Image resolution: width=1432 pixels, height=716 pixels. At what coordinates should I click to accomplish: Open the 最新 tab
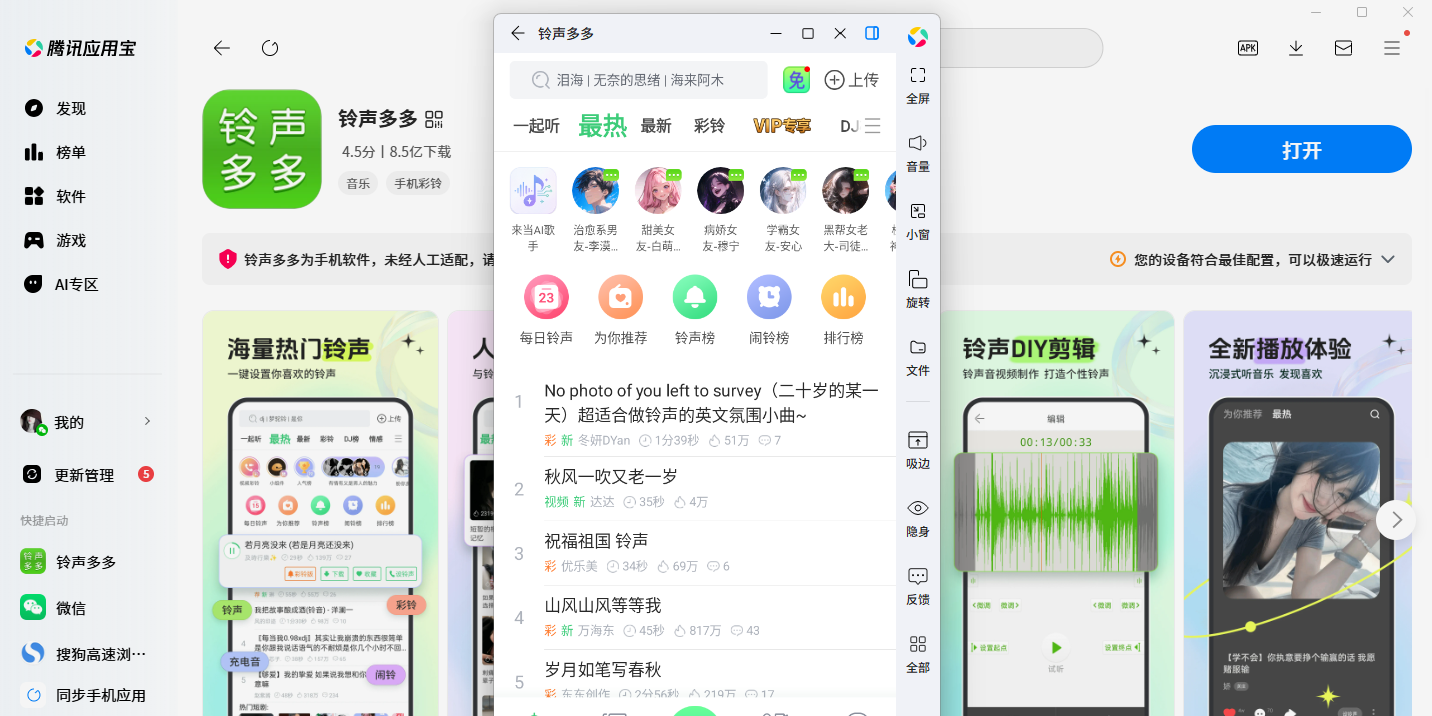point(656,126)
